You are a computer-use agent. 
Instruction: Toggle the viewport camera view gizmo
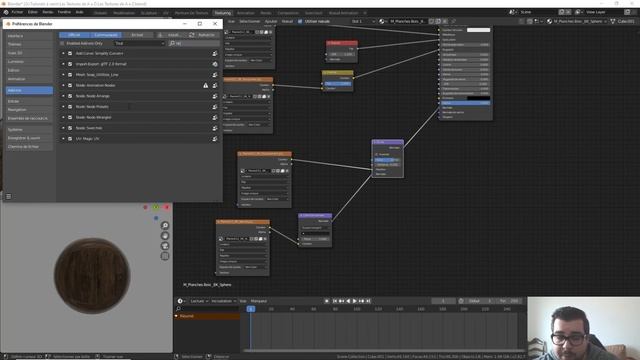click(x=165, y=246)
